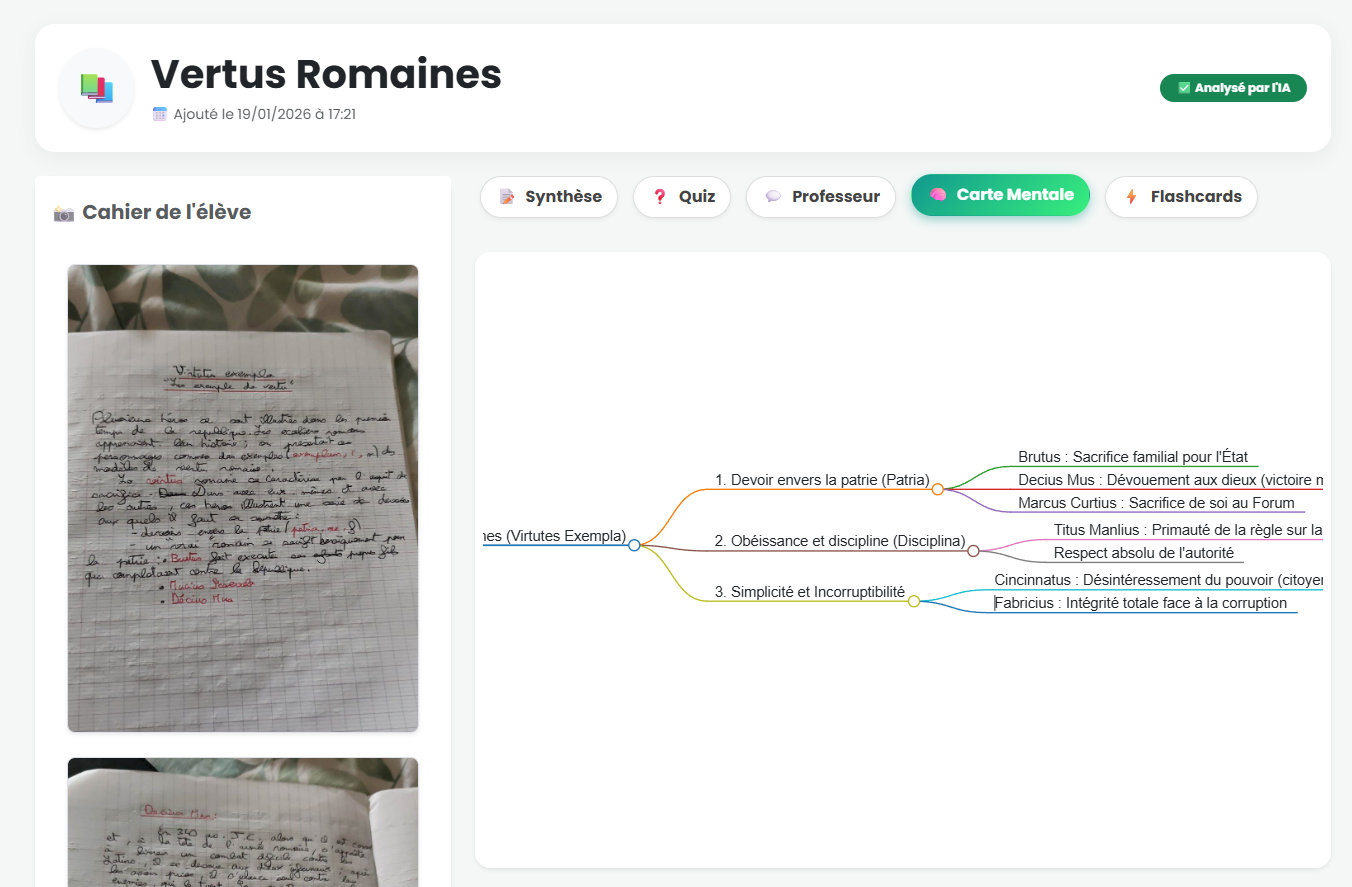Click the lightning bolt icon for Flashcards
1352x887 pixels.
[x=1132, y=197]
